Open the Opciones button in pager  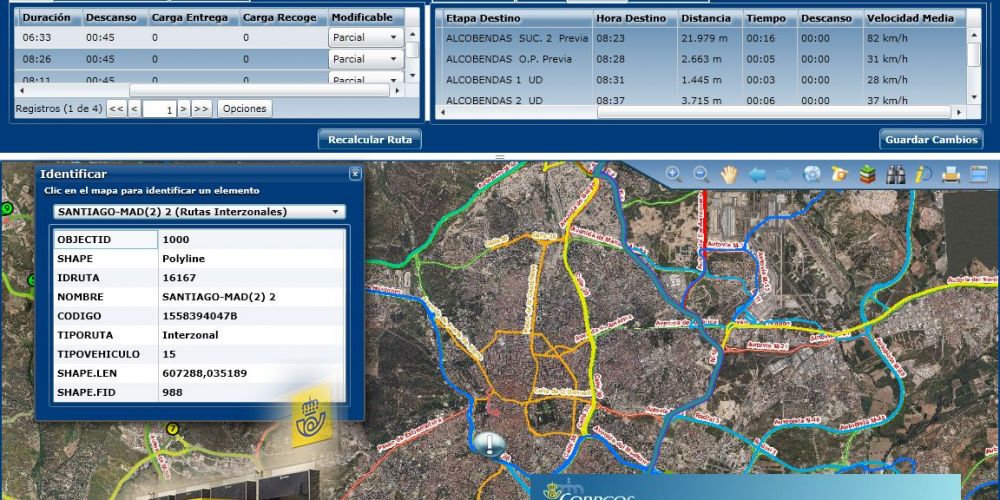pyautogui.click(x=244, y=108)
